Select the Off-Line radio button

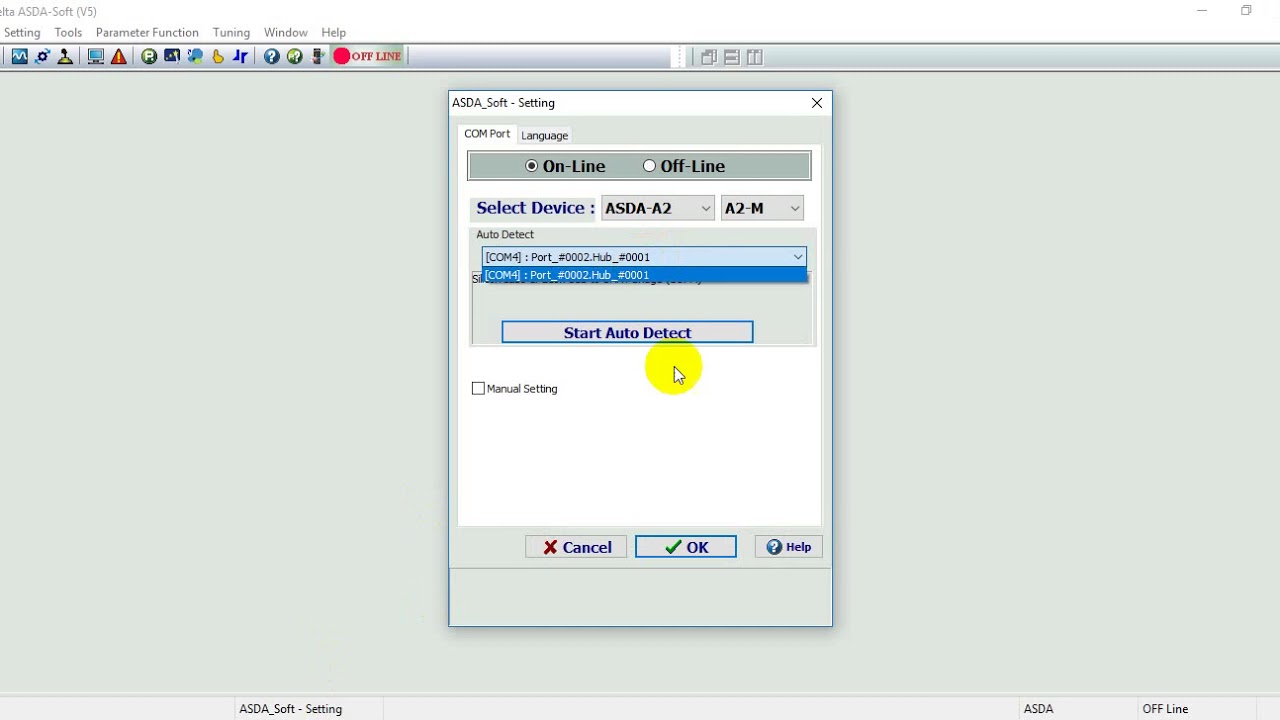pyautogui.click(x=650, y=166)
